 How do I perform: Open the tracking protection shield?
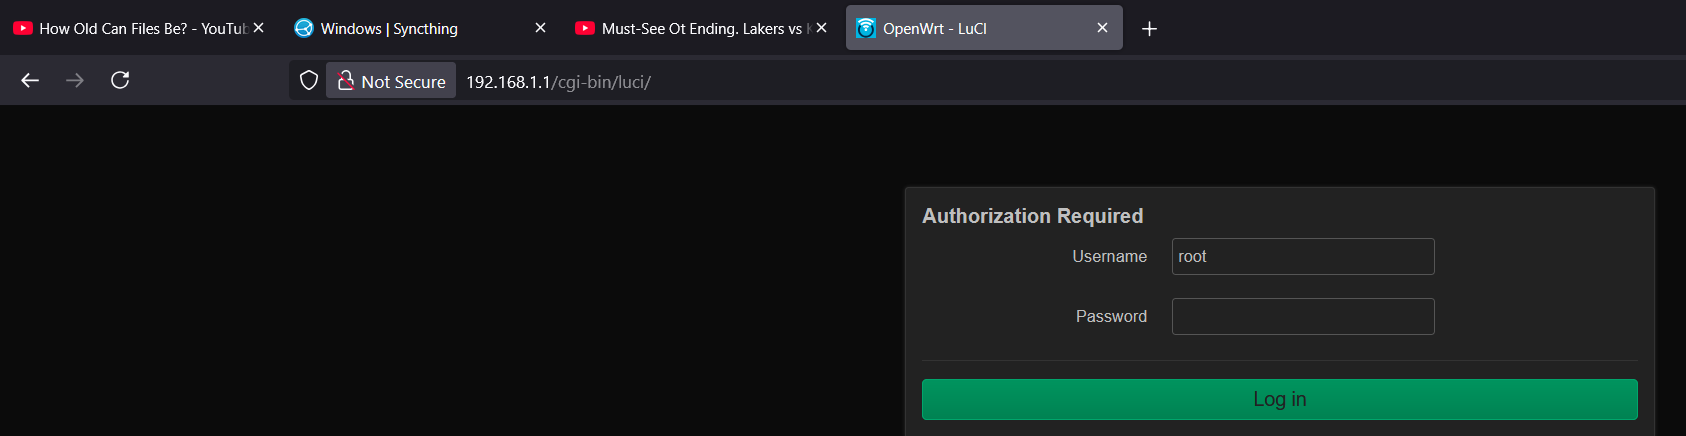(309, 81)
